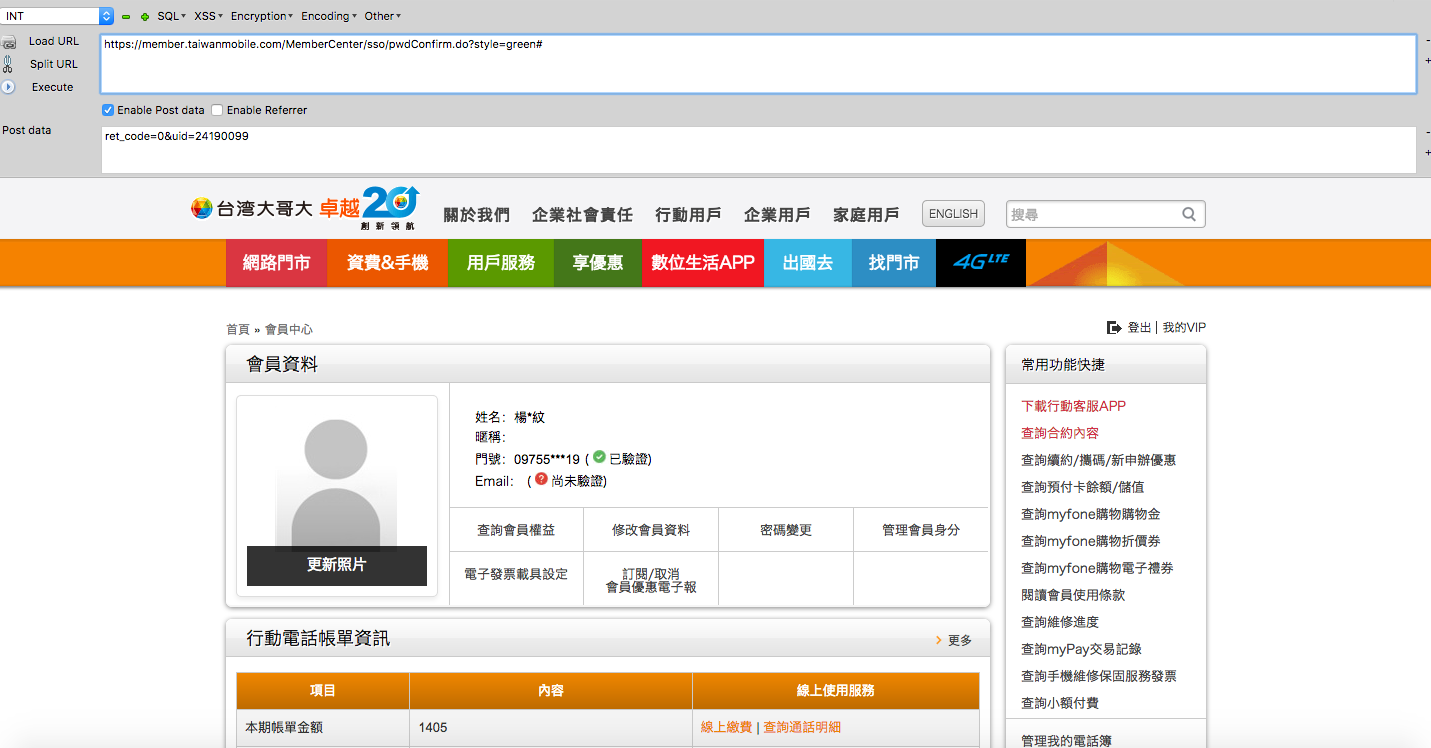Click the 更新照片 button
Image resolution: width=1431 pixels, height=748 pixels.
click(x=337, y=565)
